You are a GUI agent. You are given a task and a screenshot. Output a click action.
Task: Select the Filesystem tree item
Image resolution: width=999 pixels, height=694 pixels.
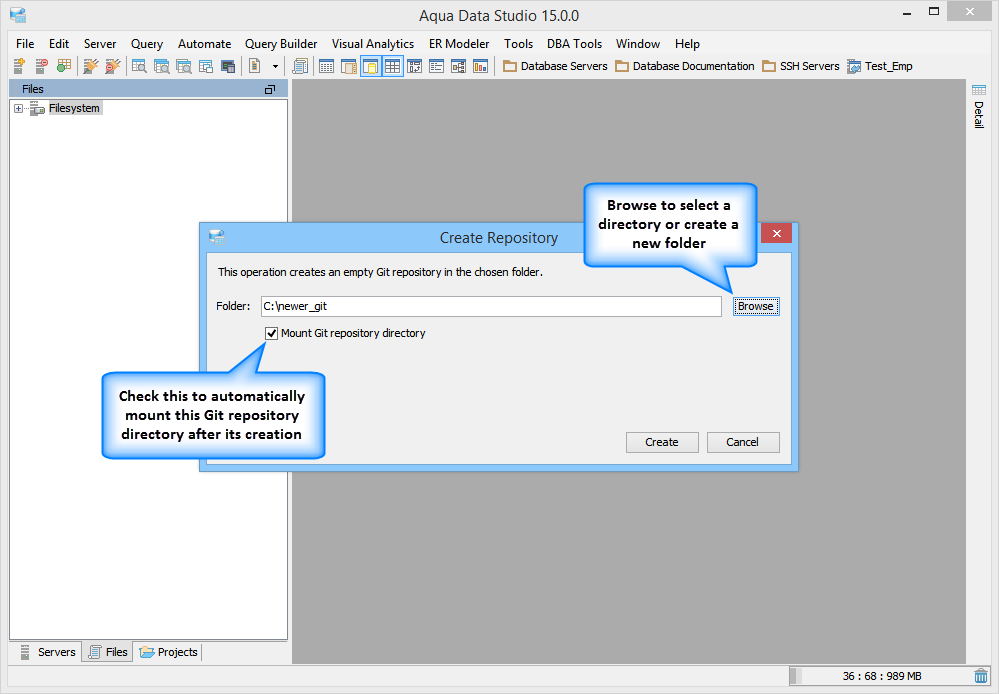(x=74, y=108)
